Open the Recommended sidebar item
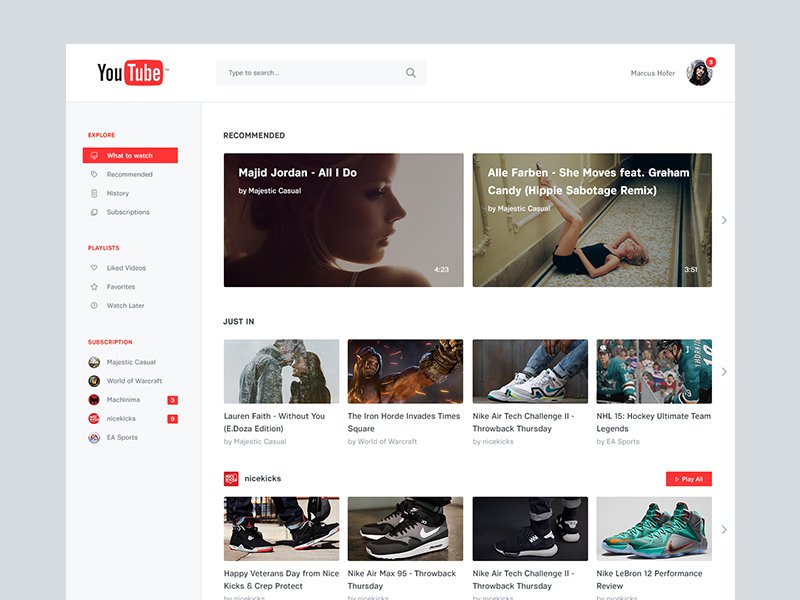Viewport: 800px width, 600px height. click(130, 174)
